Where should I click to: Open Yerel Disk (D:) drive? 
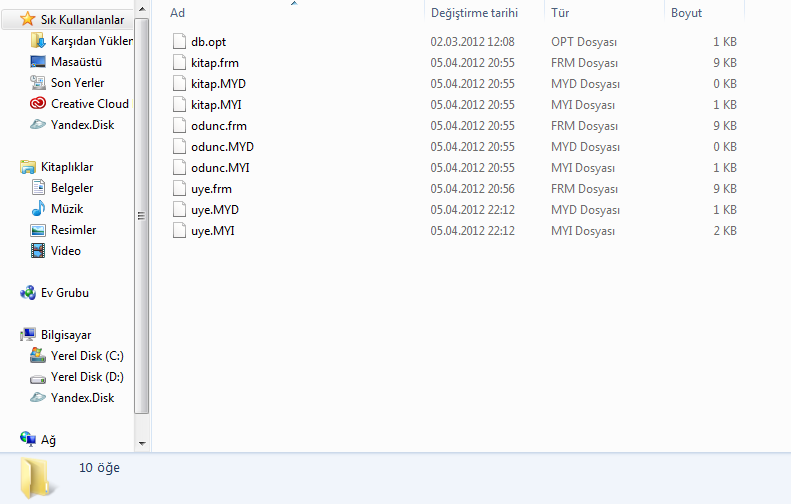(x=87, y=377)
